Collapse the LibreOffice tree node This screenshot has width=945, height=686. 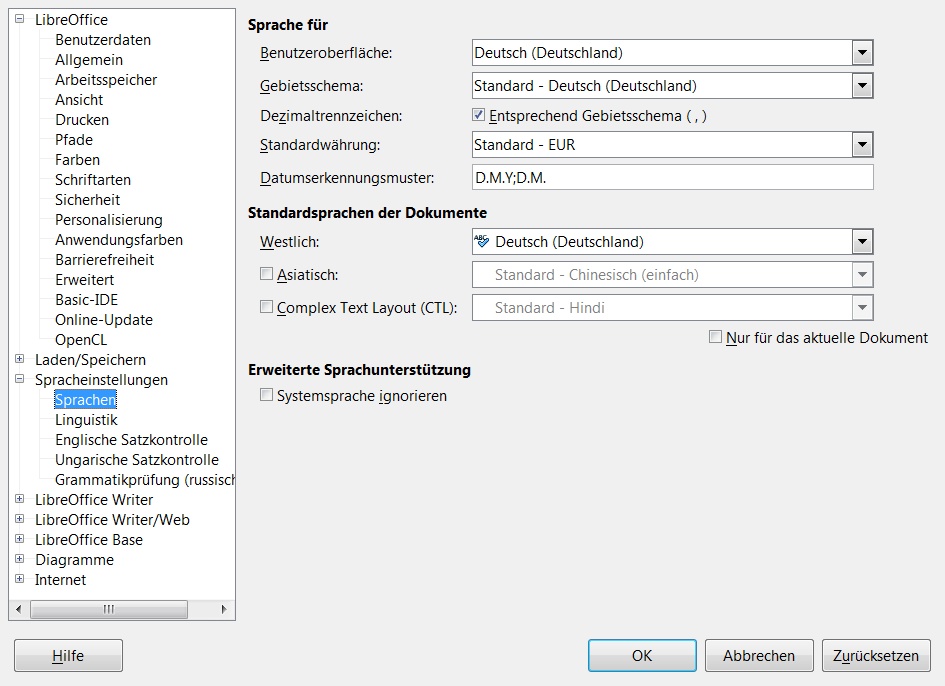point(19,19)
